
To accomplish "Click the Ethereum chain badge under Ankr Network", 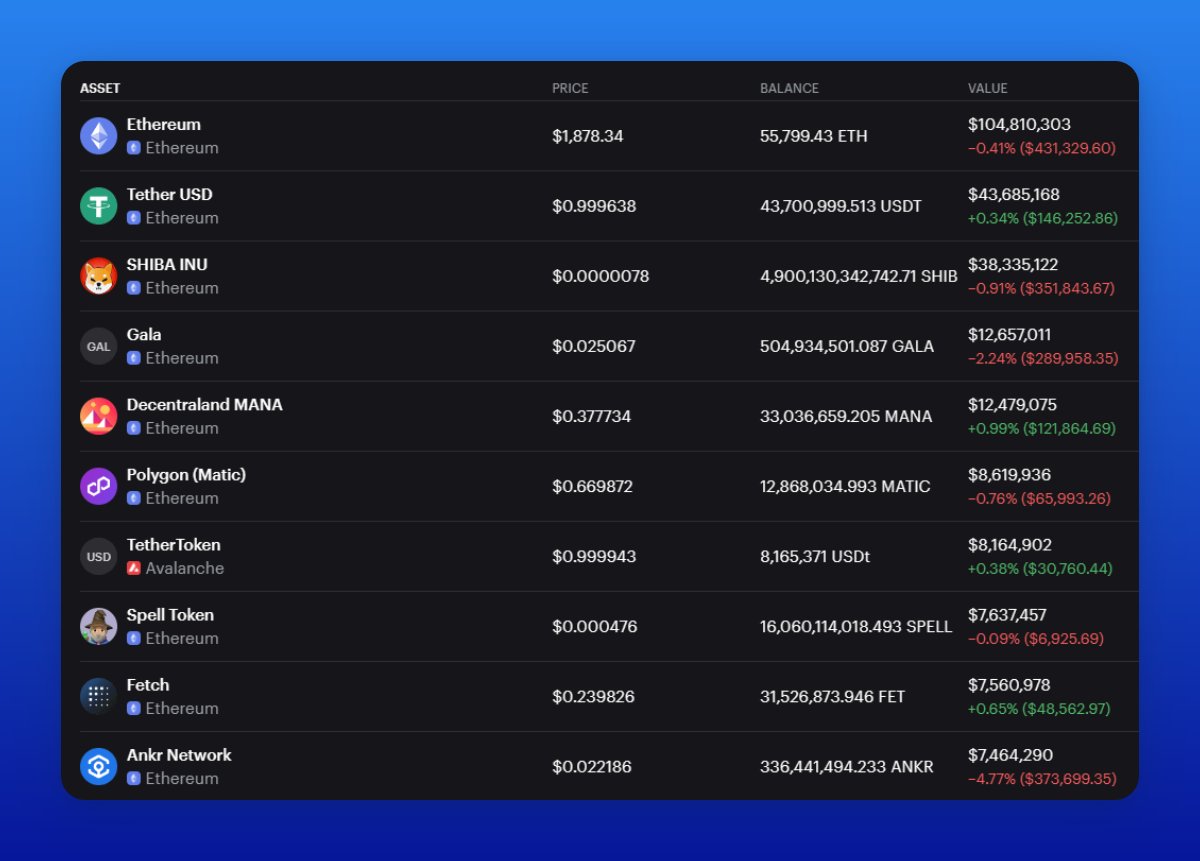I will point(134,778).
